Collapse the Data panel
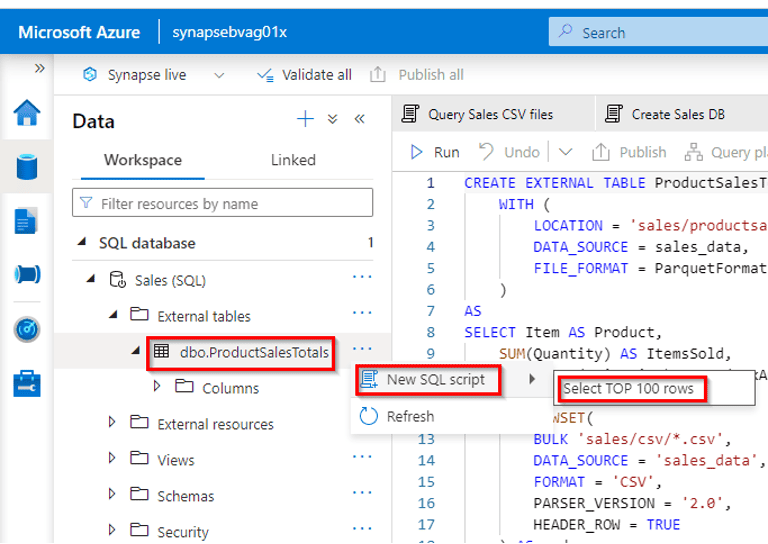The height and width of the screenshot is (544, 768). coord(360,119)
